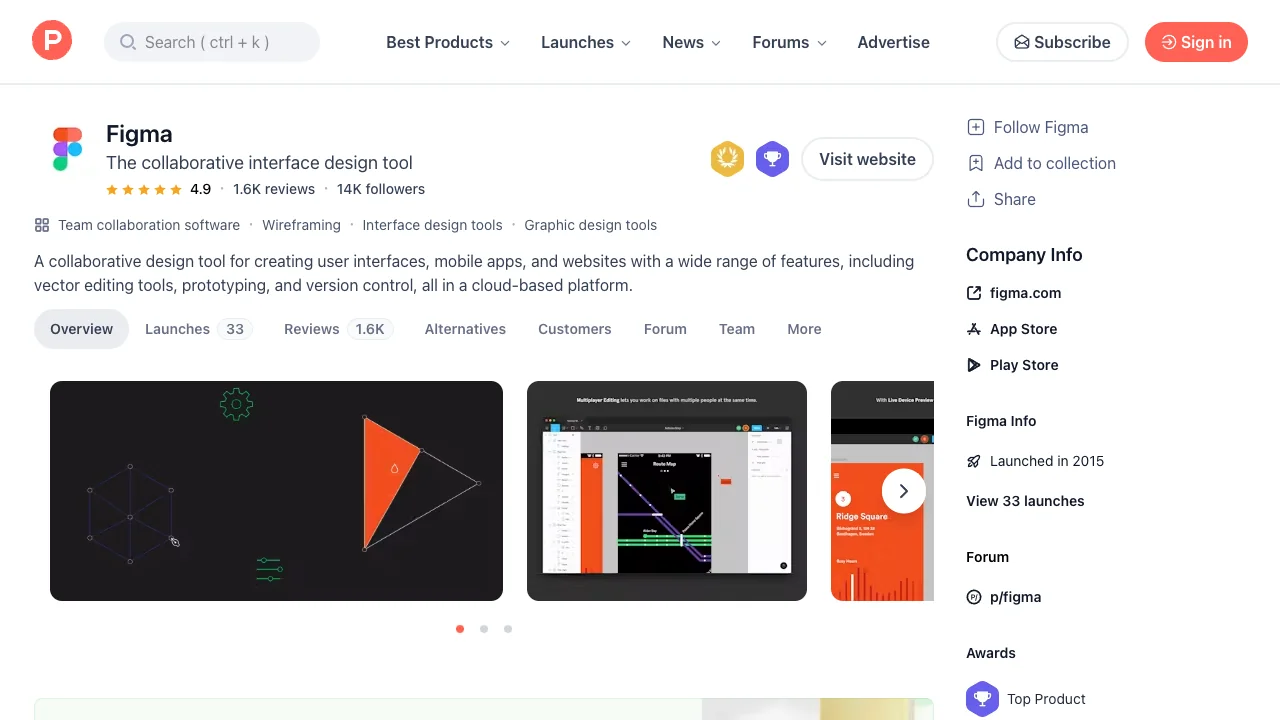This screenshot has width=1280, height=720.
Task: Click the Play Store triangle icon
Action: (x=974, y=365)
